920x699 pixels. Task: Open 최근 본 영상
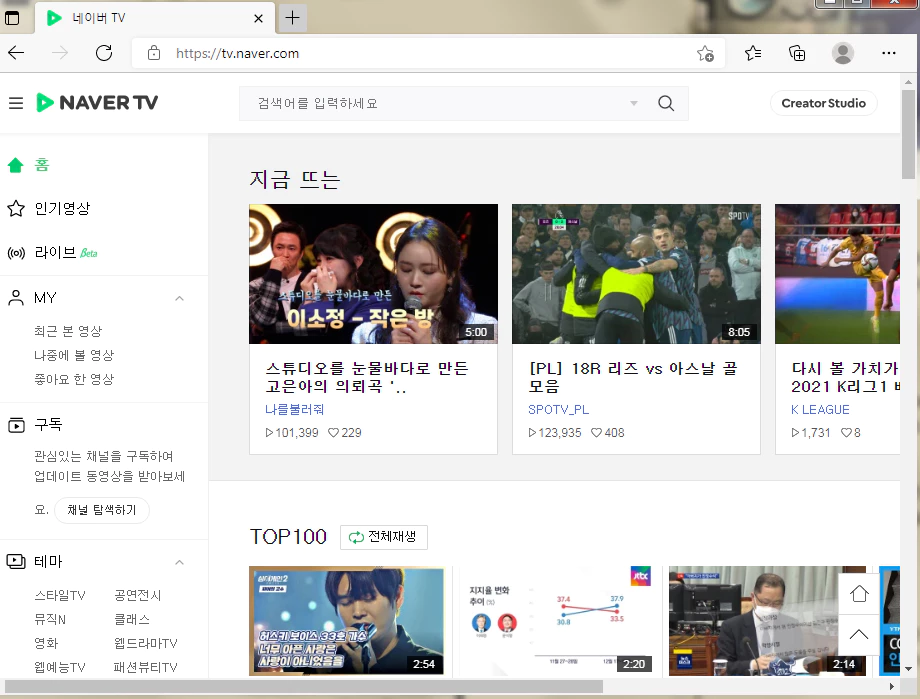coord(68,331)
